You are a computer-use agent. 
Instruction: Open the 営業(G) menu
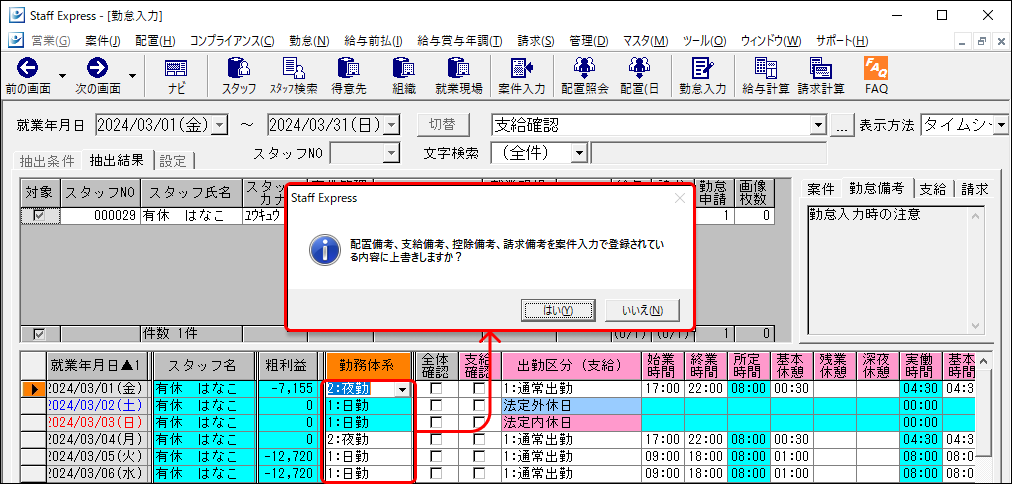[x=51, y=41]
